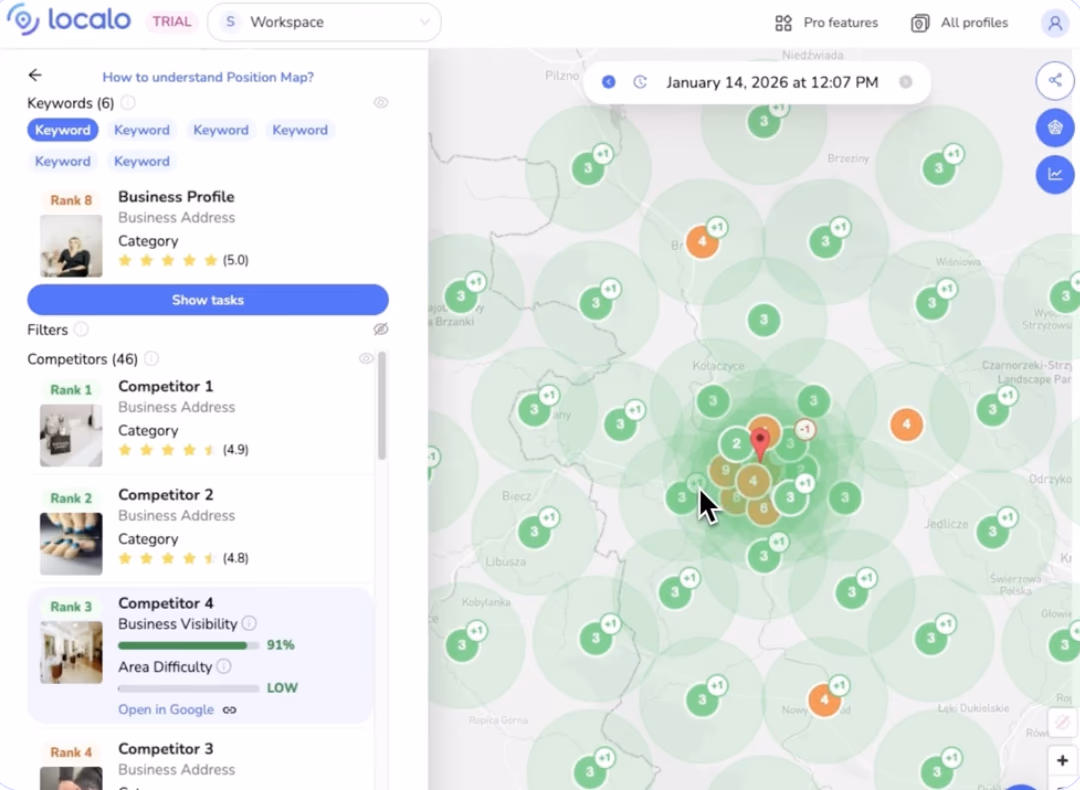Click the history clock icon
Screen dimensions: 1080x790
(x=640, y=82)
